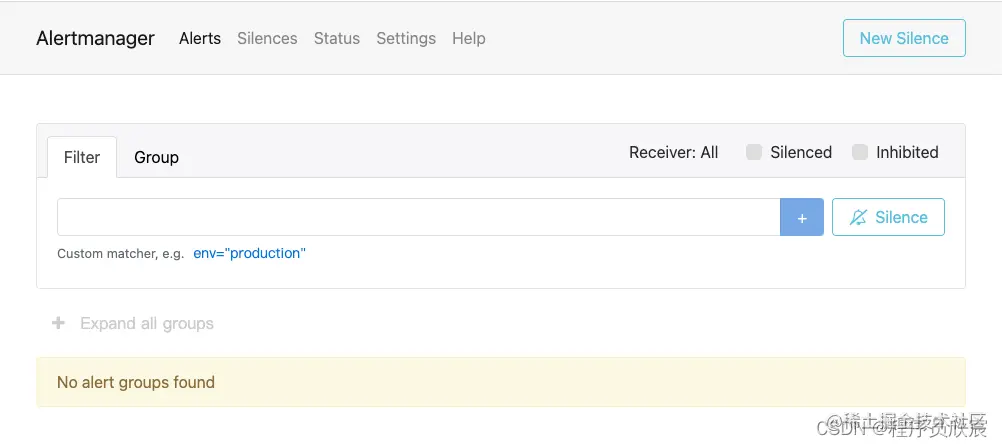The width and height of the screenshot is (1002, 447).
Task: Click the plus add-matcher icon button
Action: click(x=801, y=217)
